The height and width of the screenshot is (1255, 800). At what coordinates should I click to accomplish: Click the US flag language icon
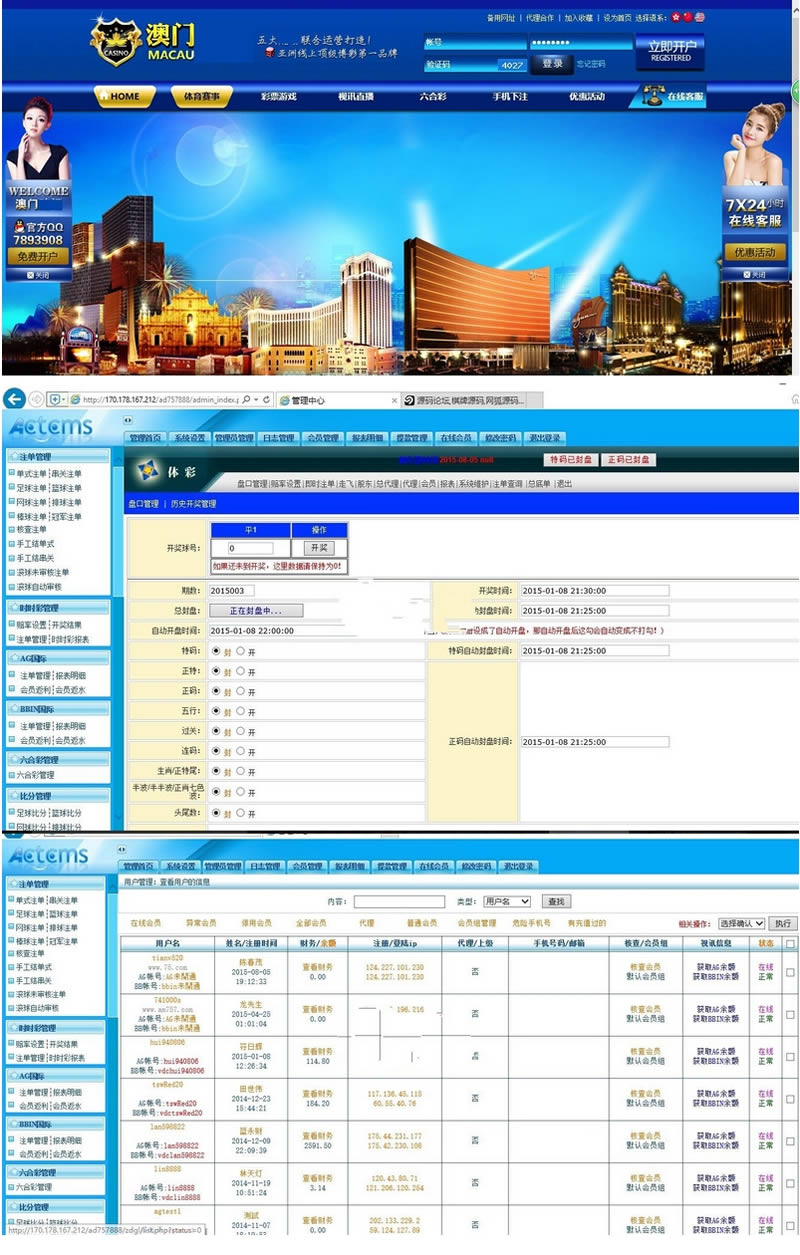click(x=700, y=17)
